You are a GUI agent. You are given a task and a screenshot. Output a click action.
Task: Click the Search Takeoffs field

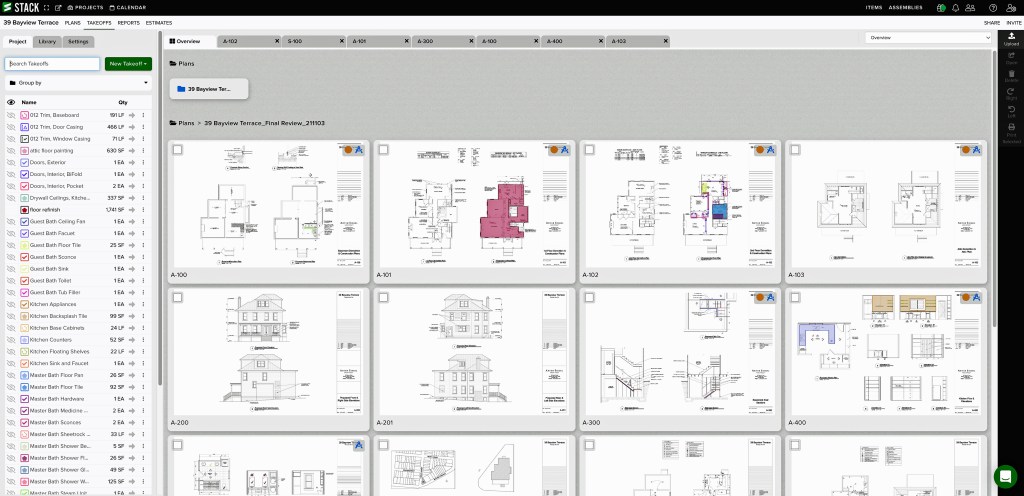(x=52, y=63)
